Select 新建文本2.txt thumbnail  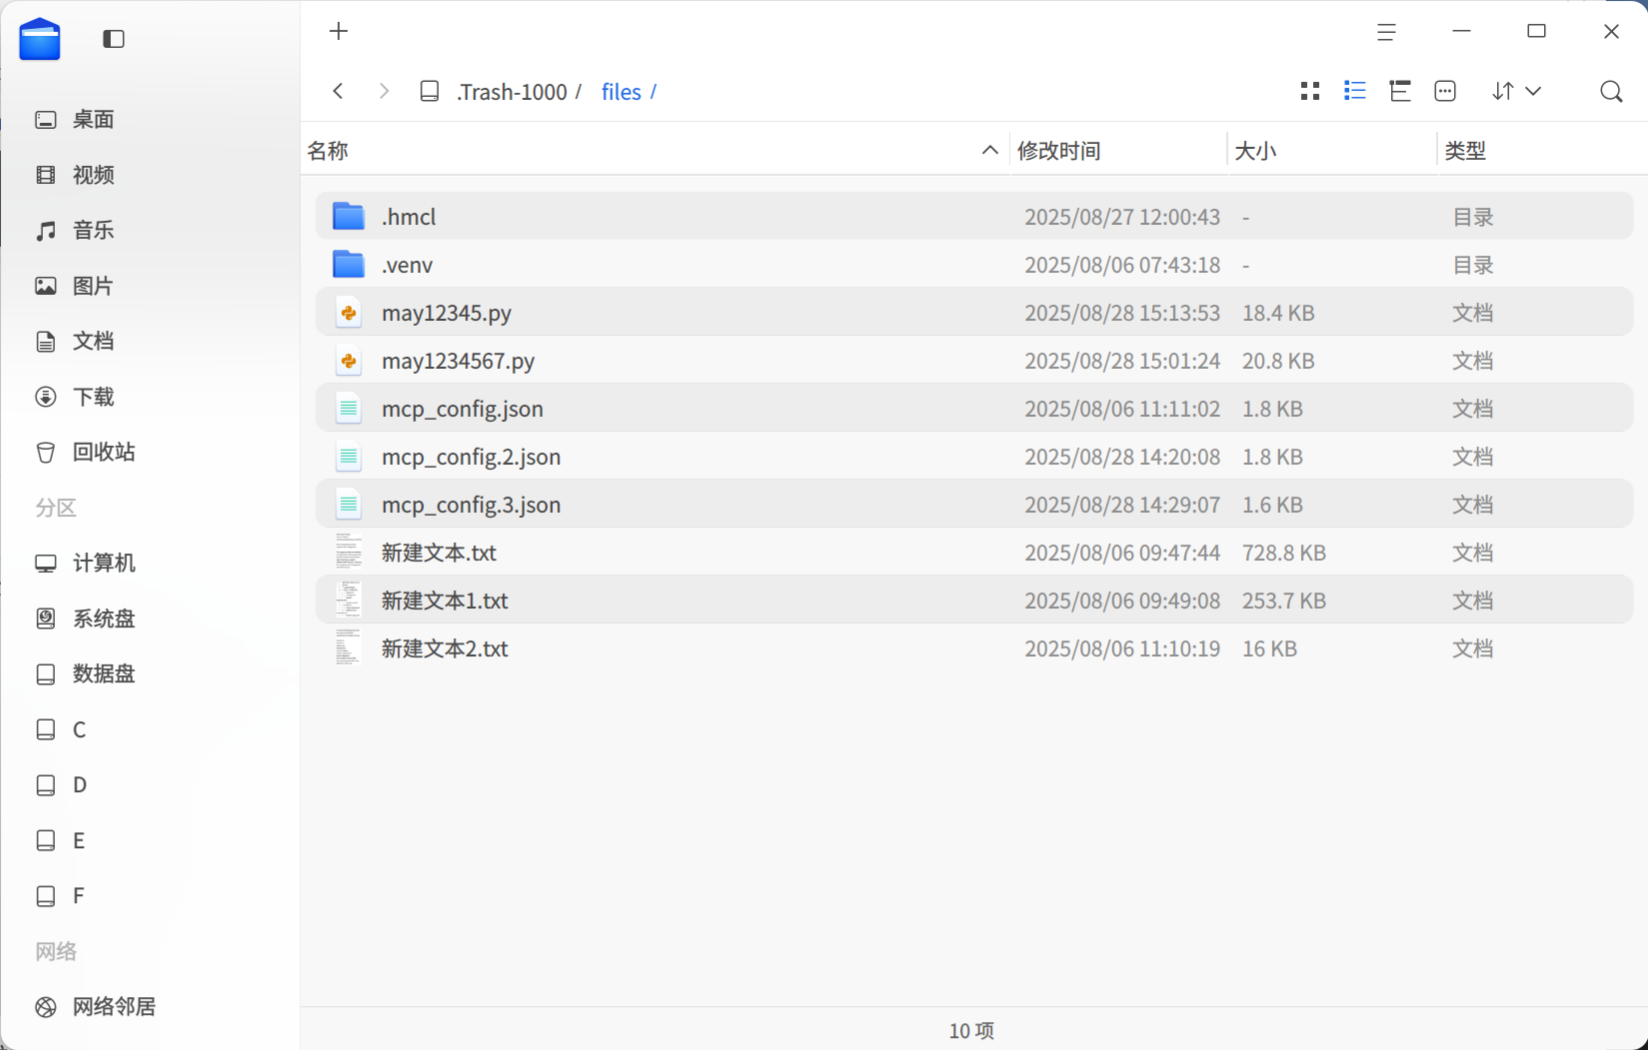tap(348, 648)
